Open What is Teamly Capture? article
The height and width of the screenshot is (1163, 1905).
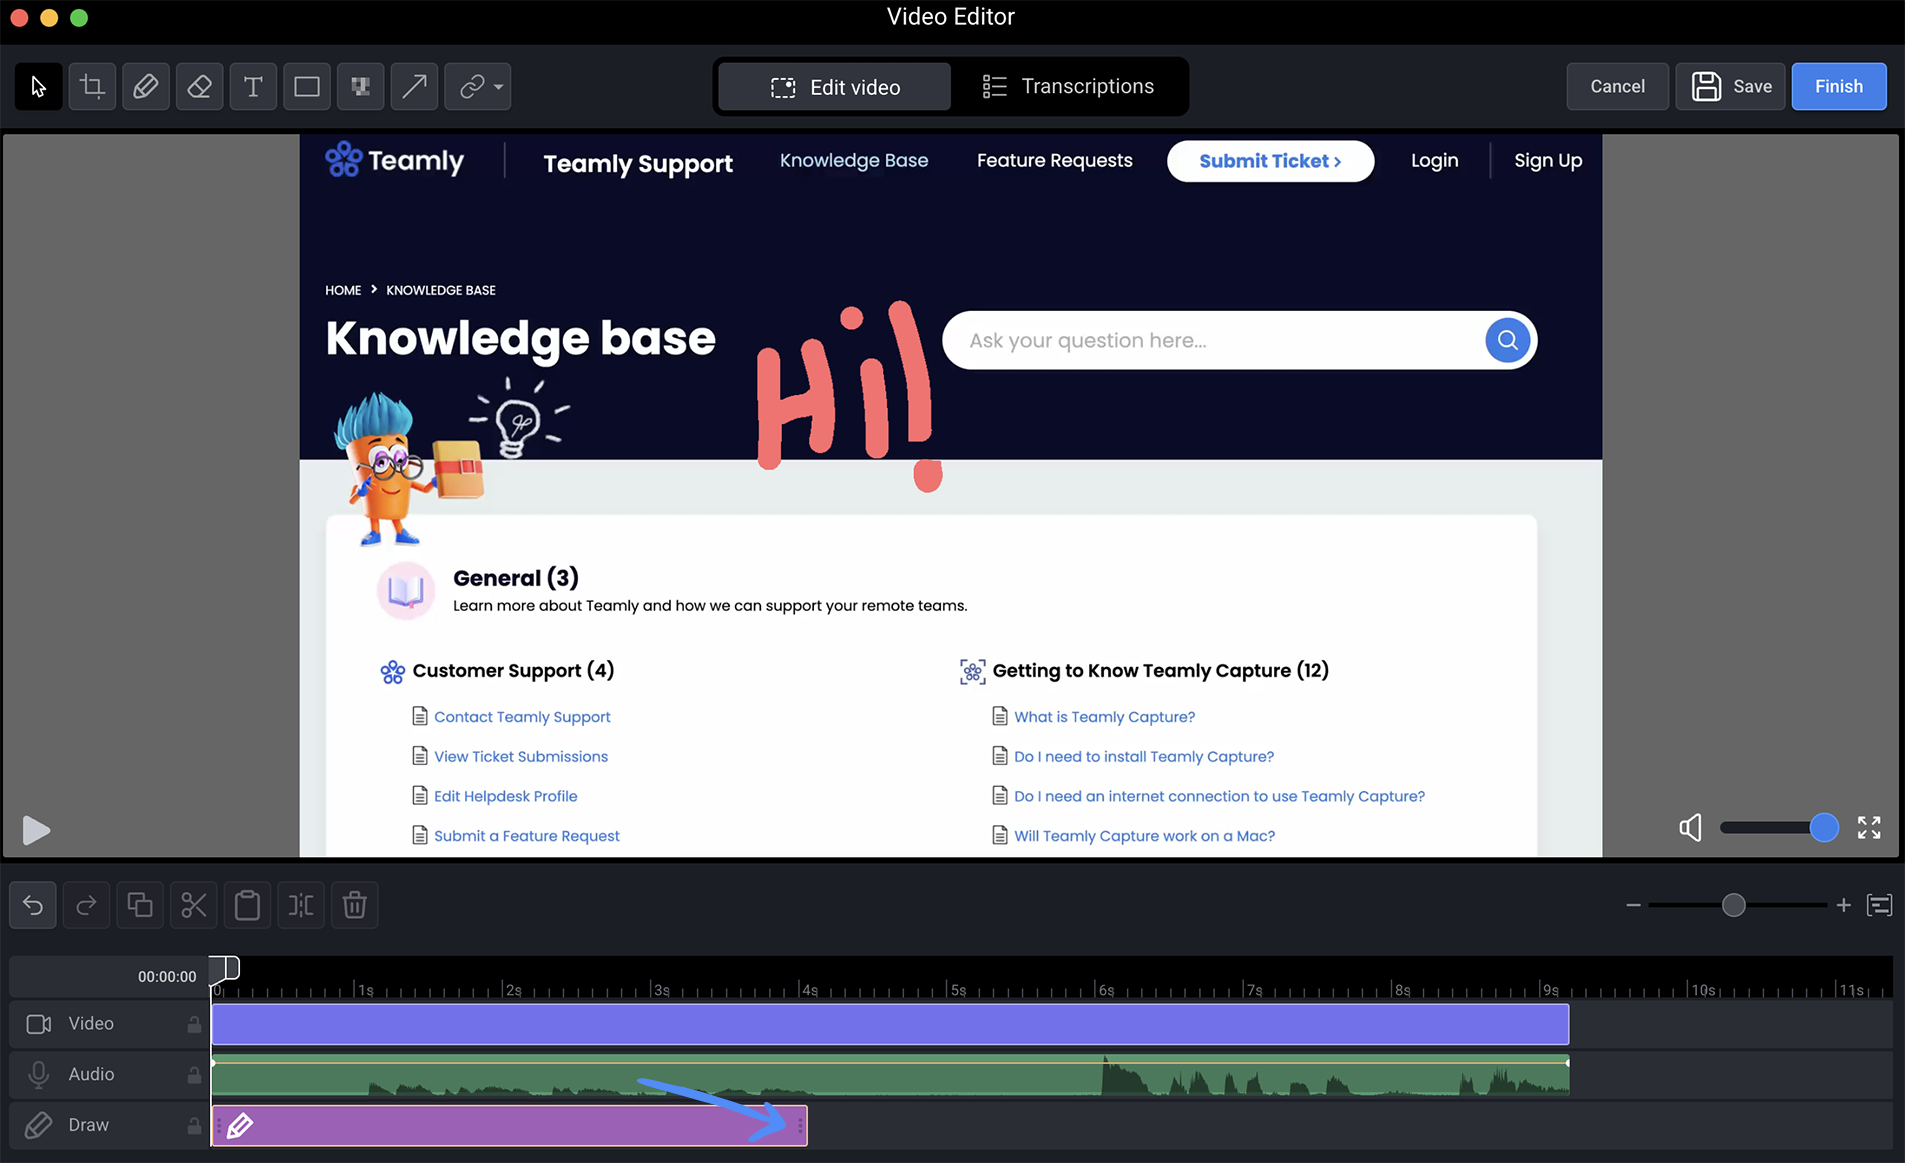(1105, 717)
